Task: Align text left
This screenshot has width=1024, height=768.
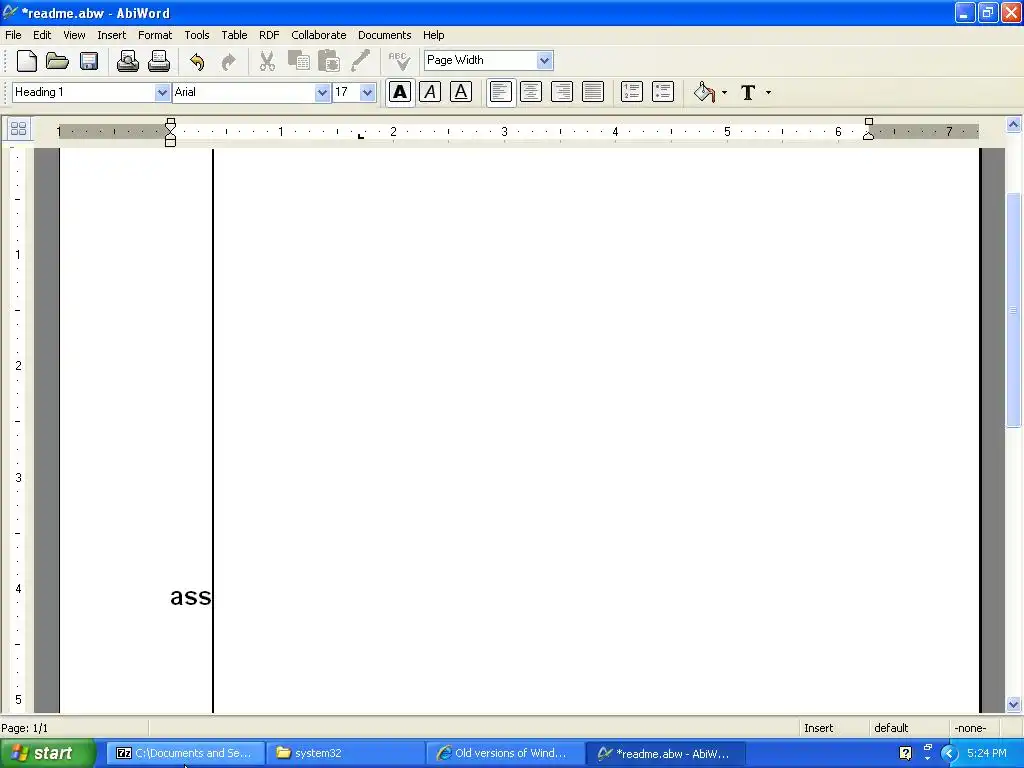Action: tap(500, 92)
